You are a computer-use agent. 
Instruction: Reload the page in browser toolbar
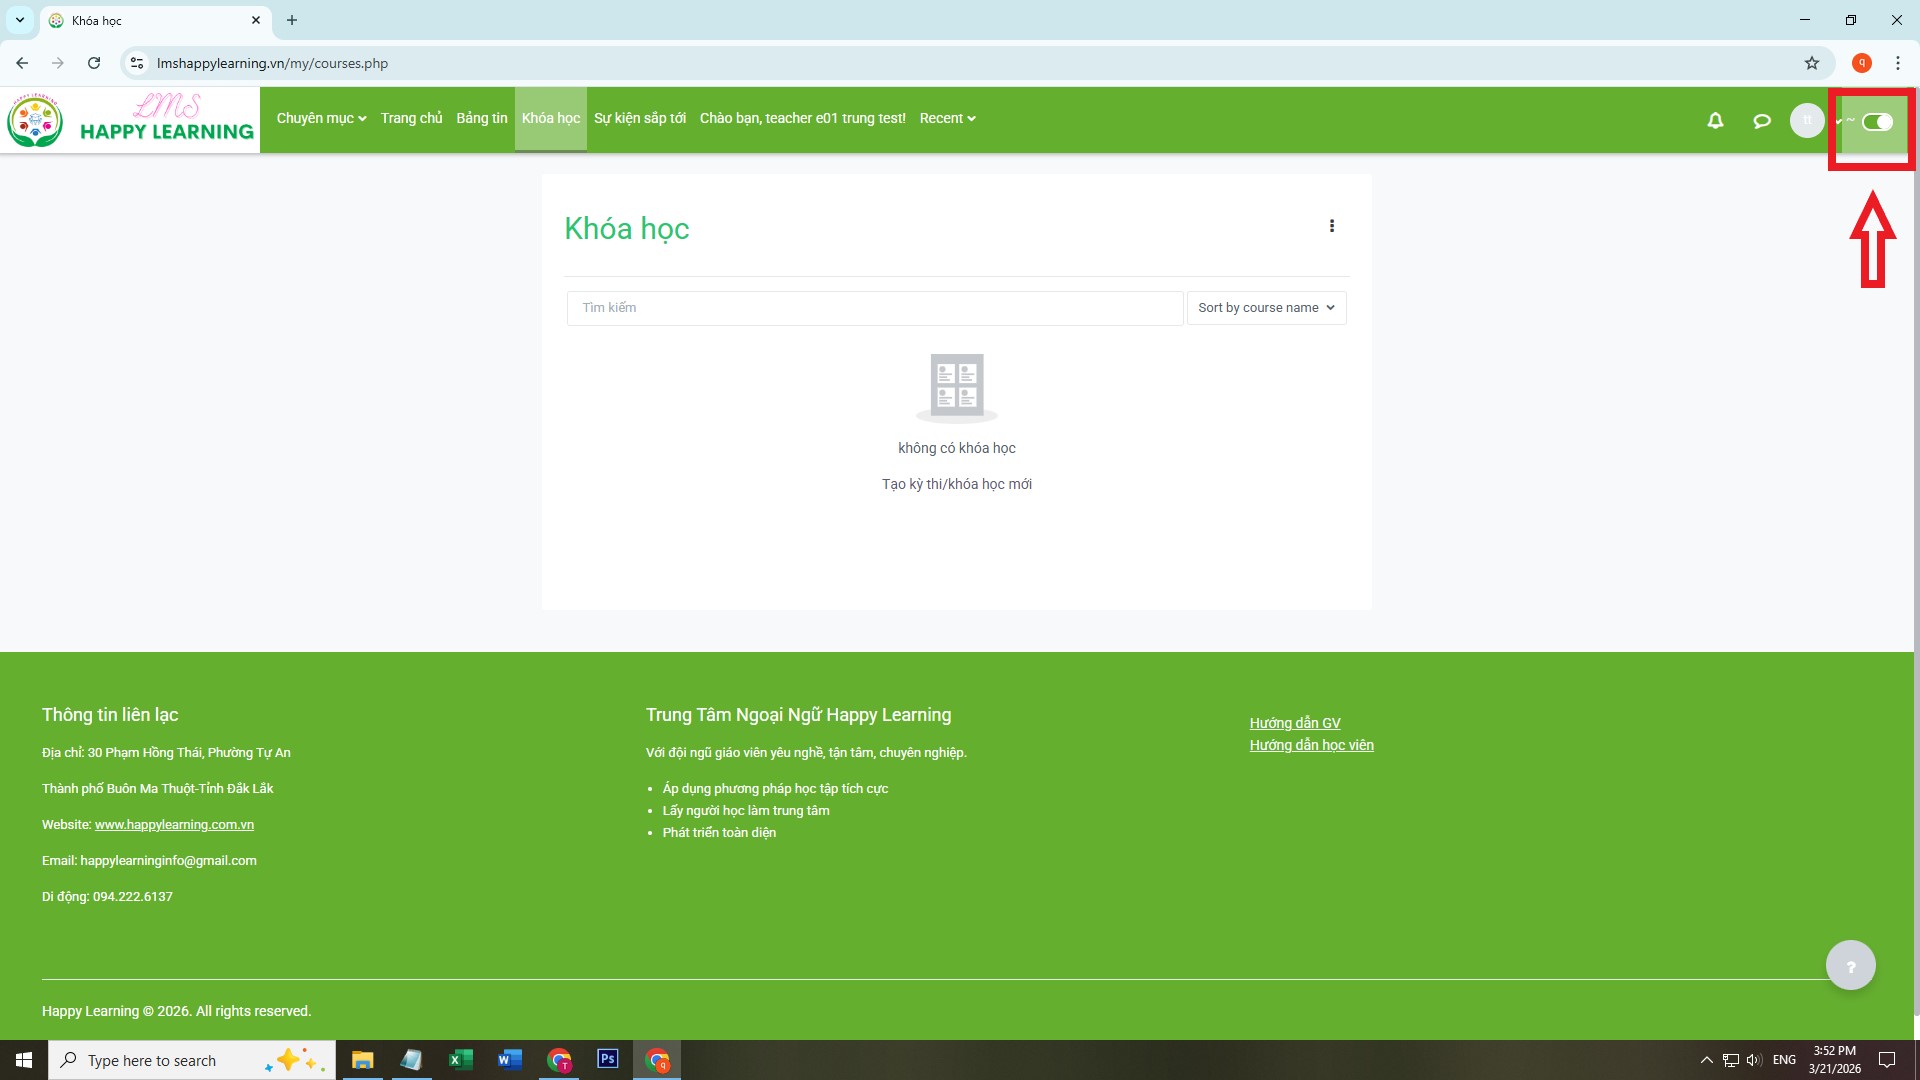pyautogui.click(x=94, y=63)
